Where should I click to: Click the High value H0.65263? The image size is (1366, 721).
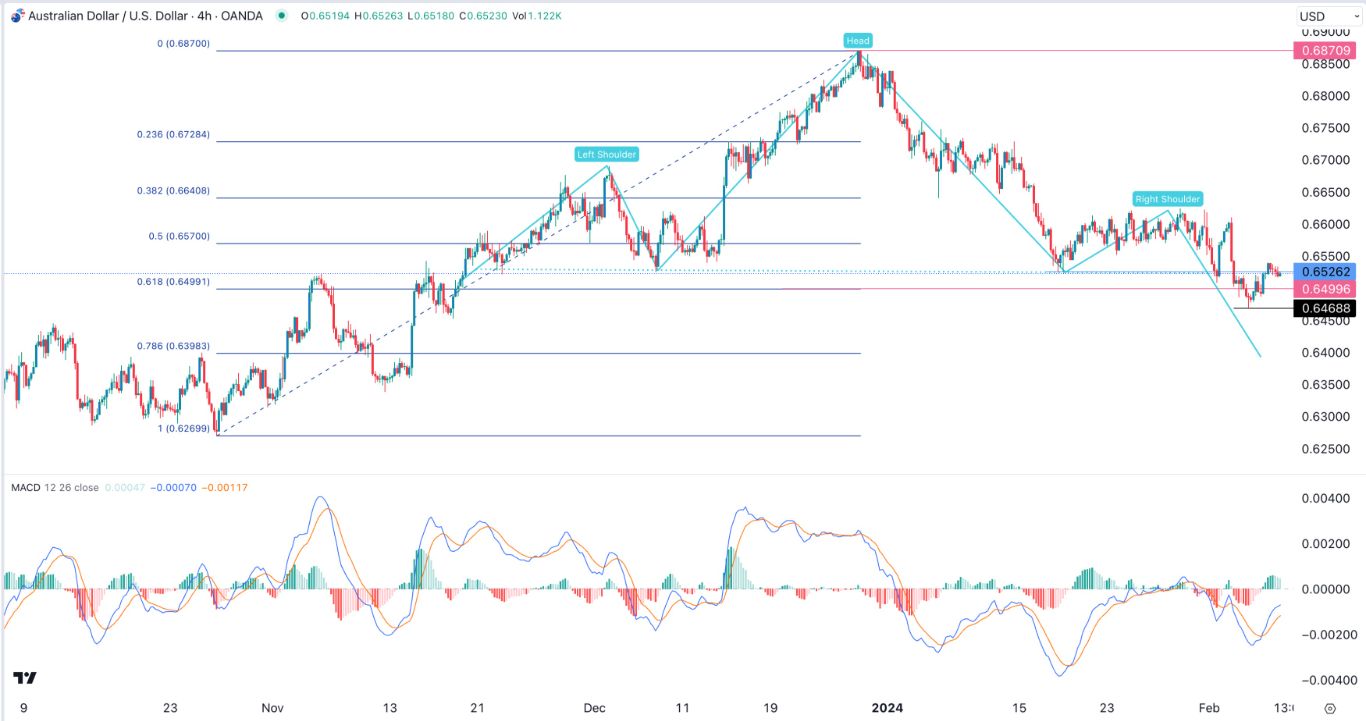379,16
